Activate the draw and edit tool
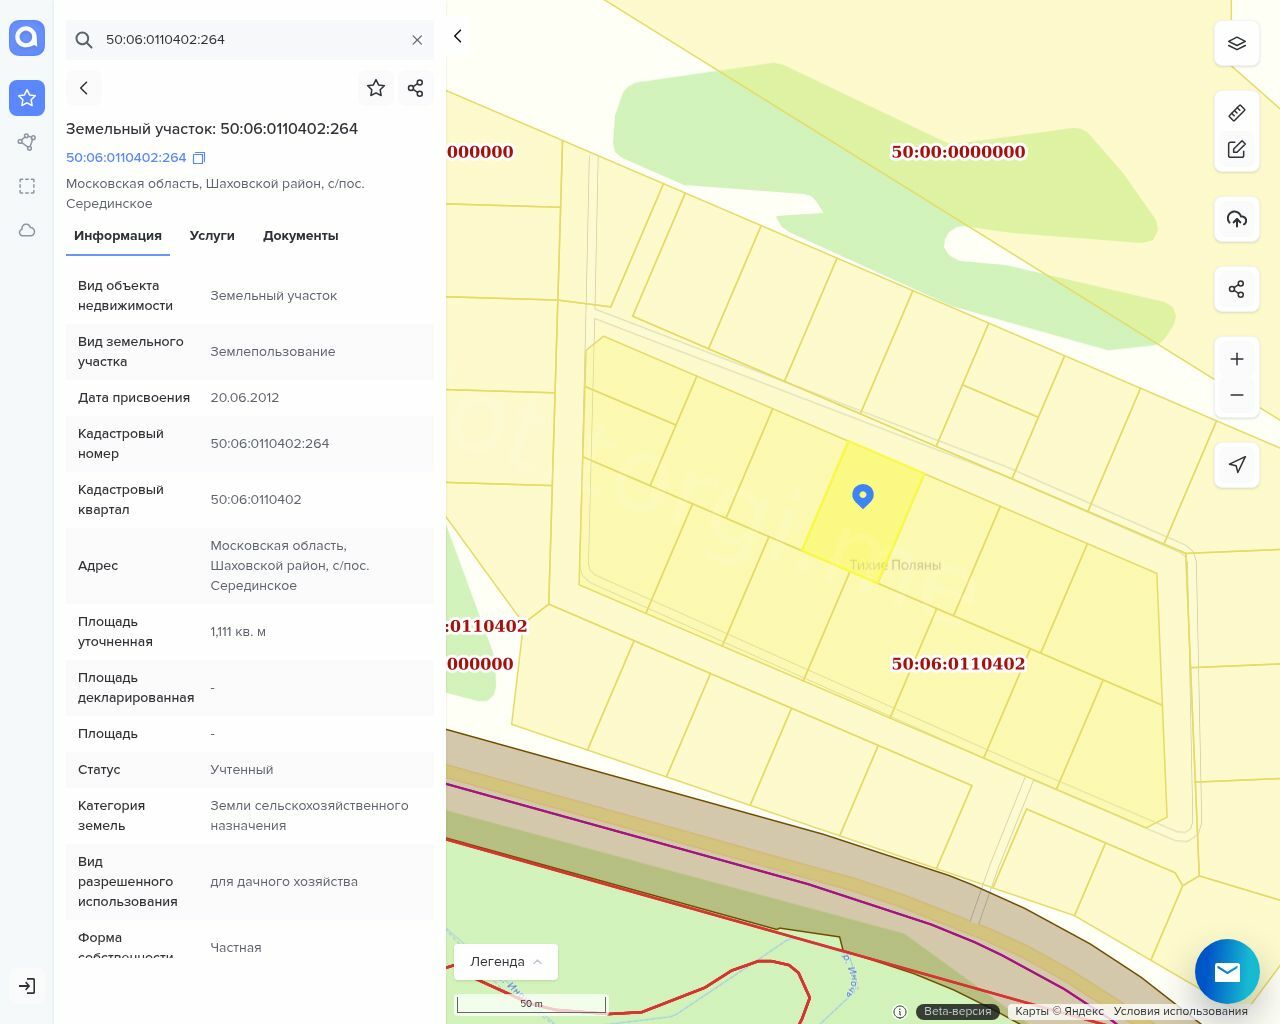Image resolution: width=1280 pixels, height=1024 pixels. click(1236, 149)
